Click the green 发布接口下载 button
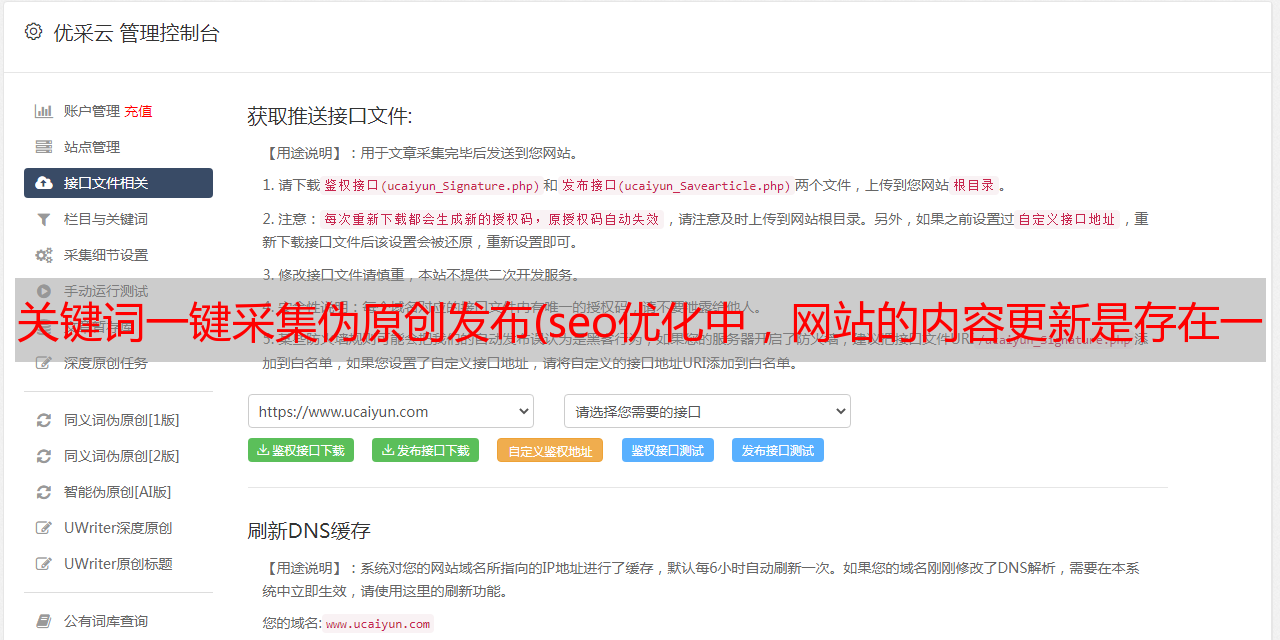Viewport: 1280px width, 640px height. [425, 450]
